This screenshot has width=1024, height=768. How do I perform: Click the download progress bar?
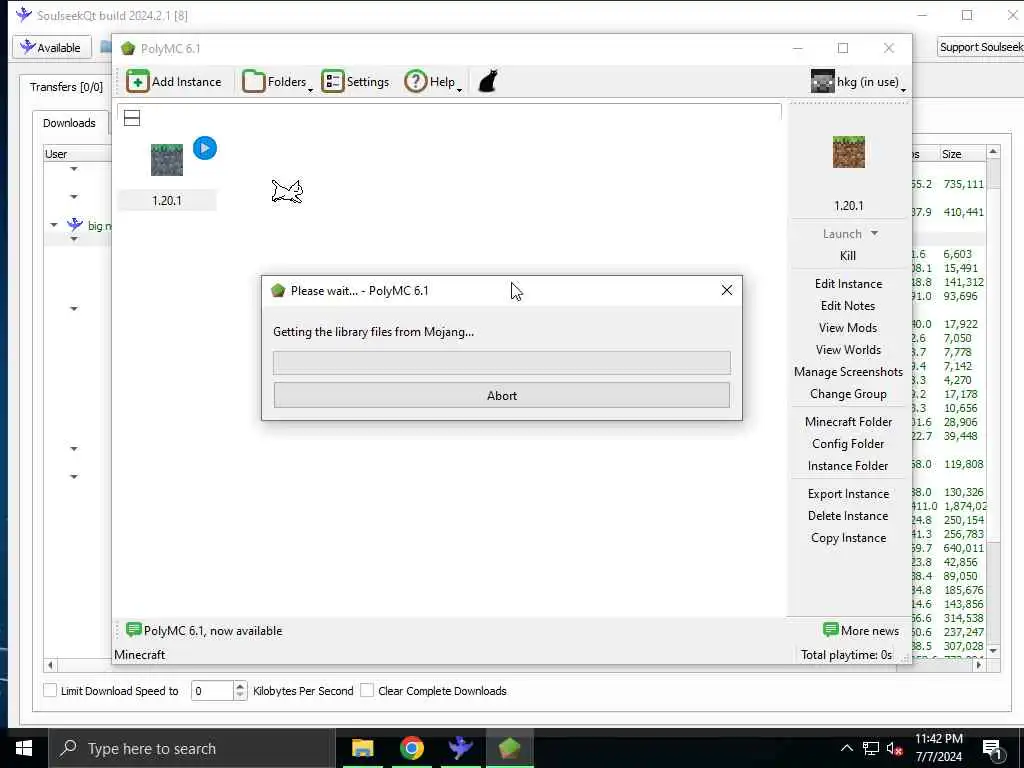[x=502, y=362]
